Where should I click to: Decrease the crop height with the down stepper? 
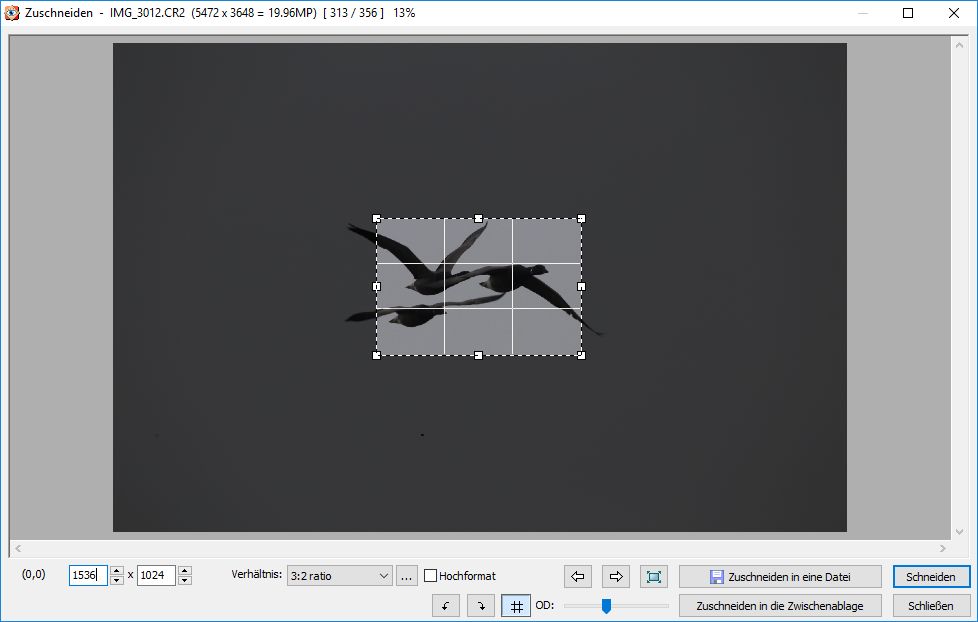click(184, 580)
